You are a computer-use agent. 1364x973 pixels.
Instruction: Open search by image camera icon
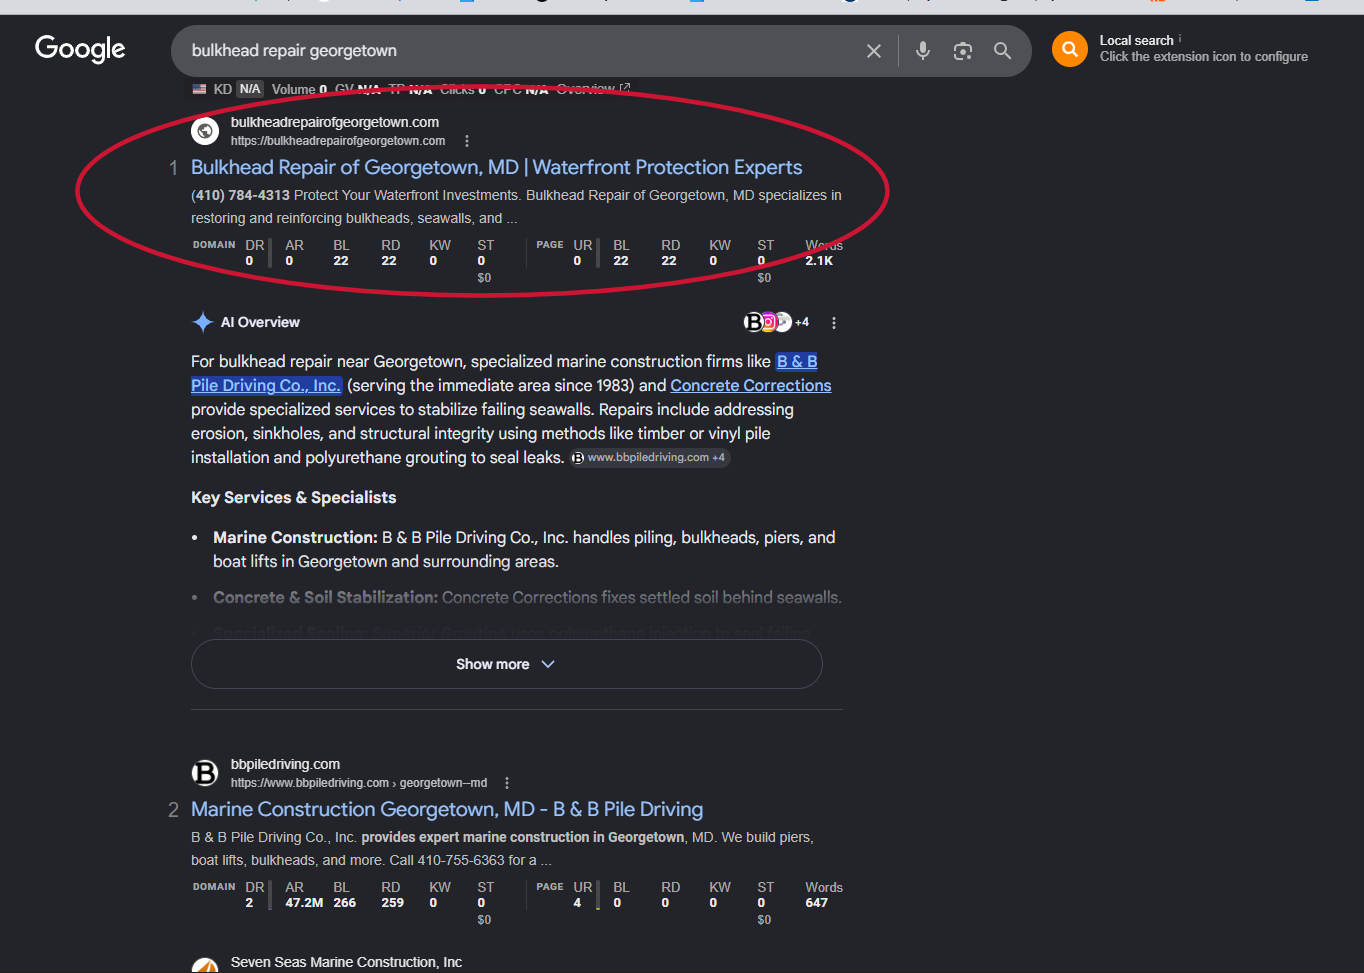(x=963, y=51)
